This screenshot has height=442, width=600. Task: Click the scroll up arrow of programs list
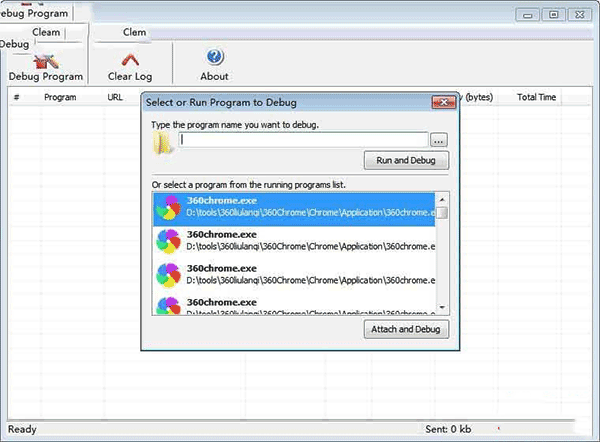tap(442, 199)
